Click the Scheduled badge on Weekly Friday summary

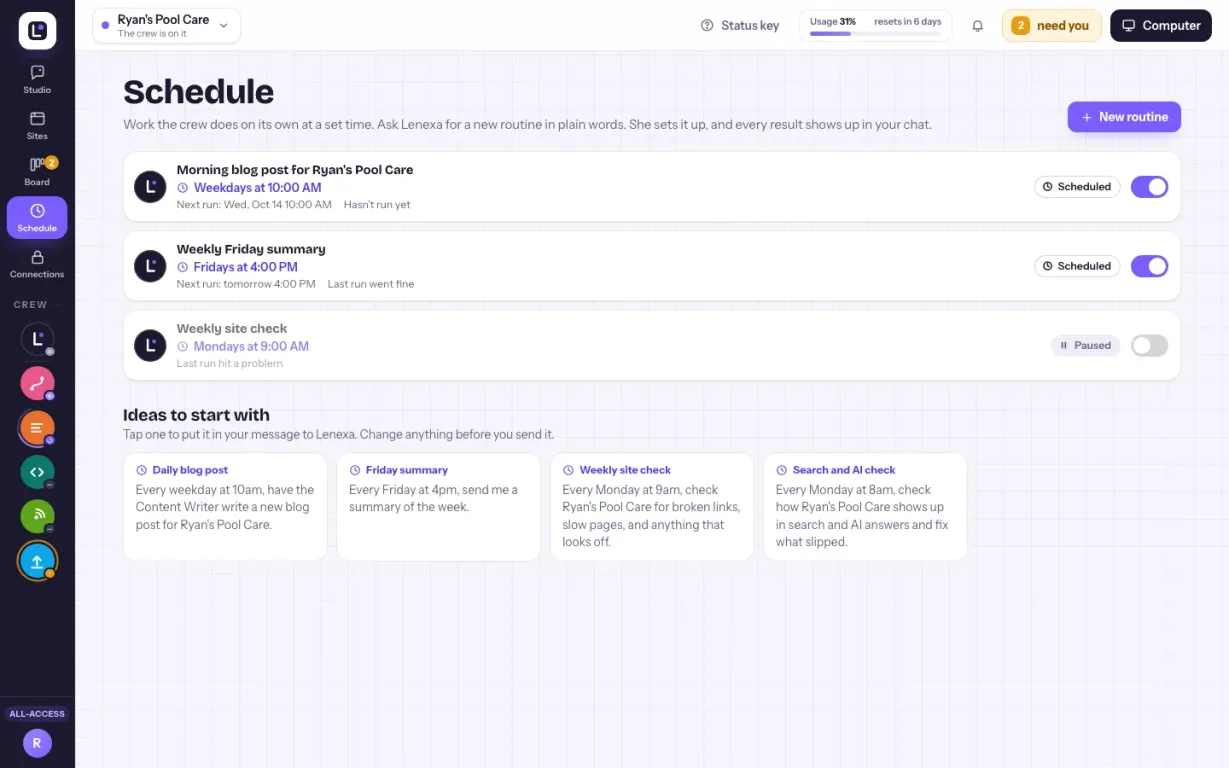pyautogui.click(x=1077, y=266)
